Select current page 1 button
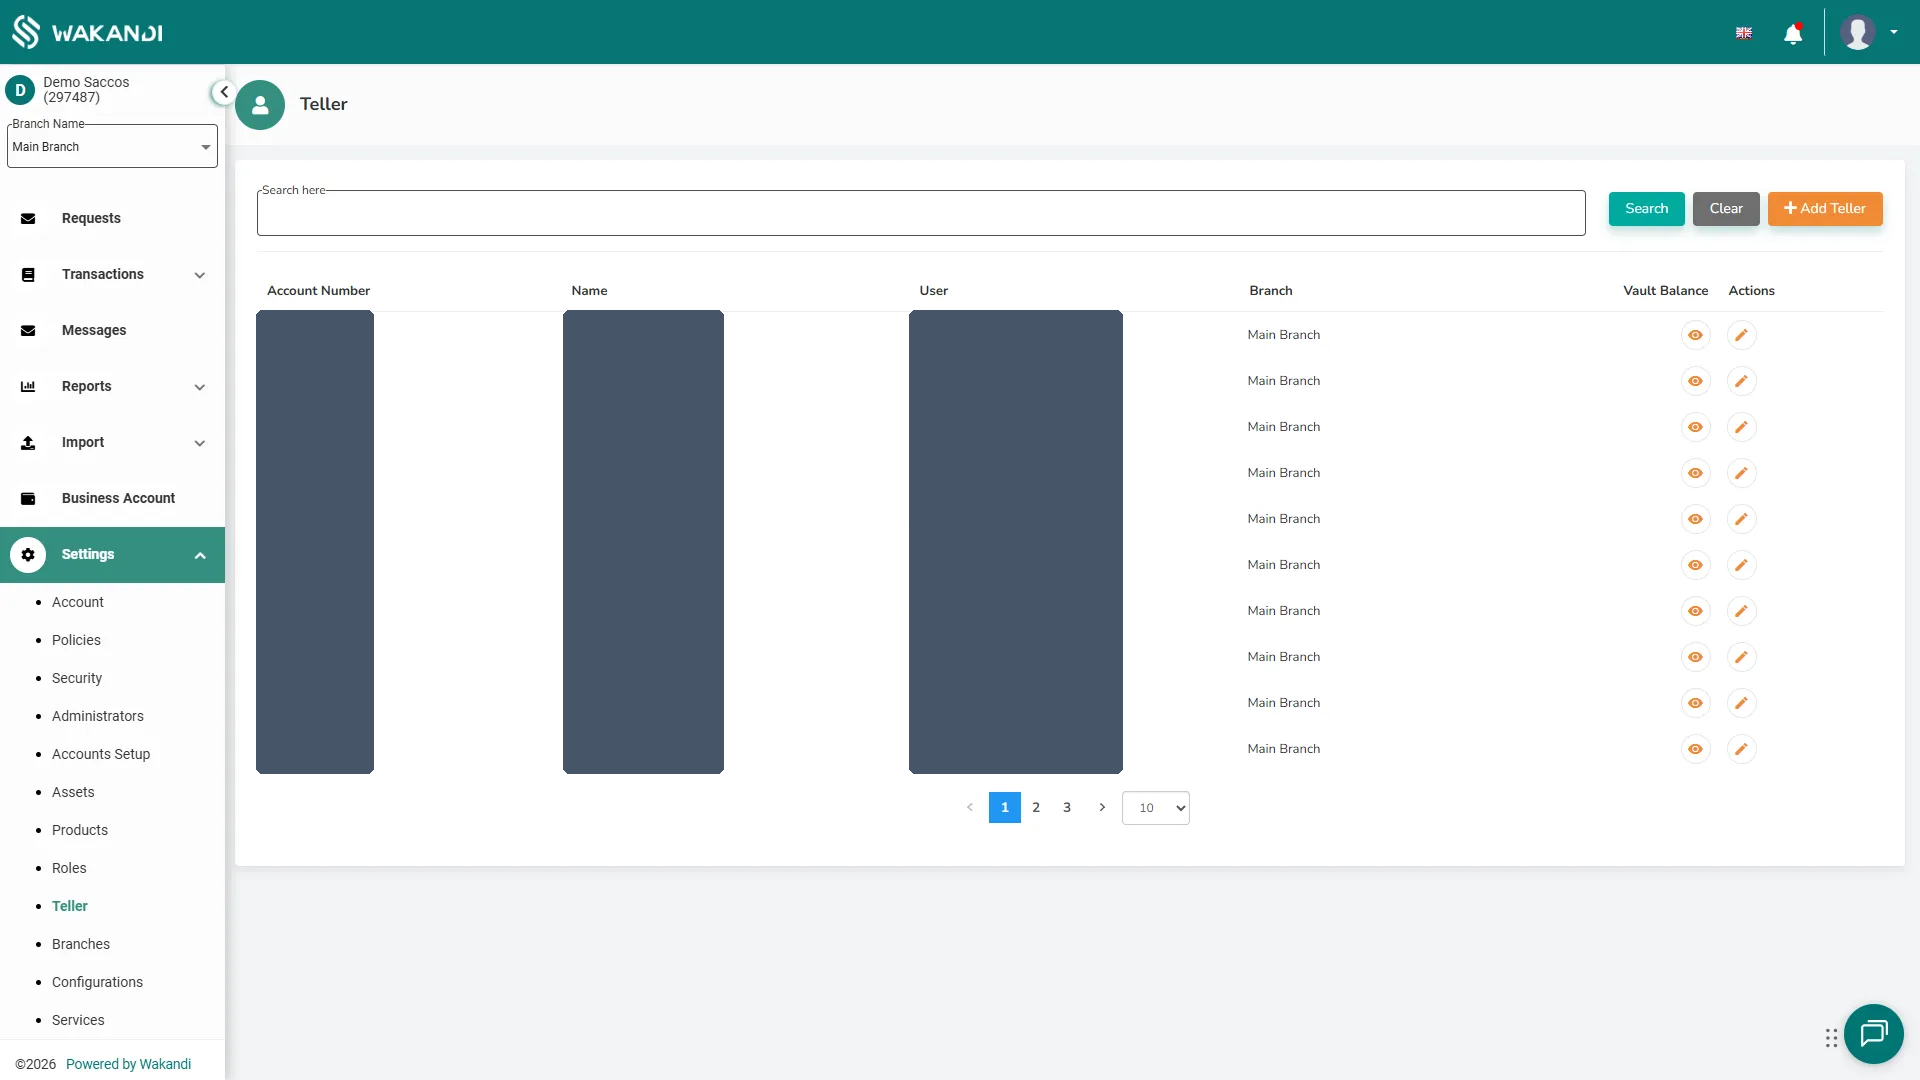 1005,807
